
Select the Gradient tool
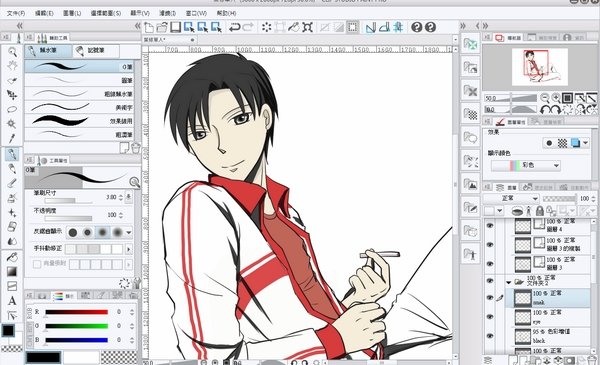12,272
